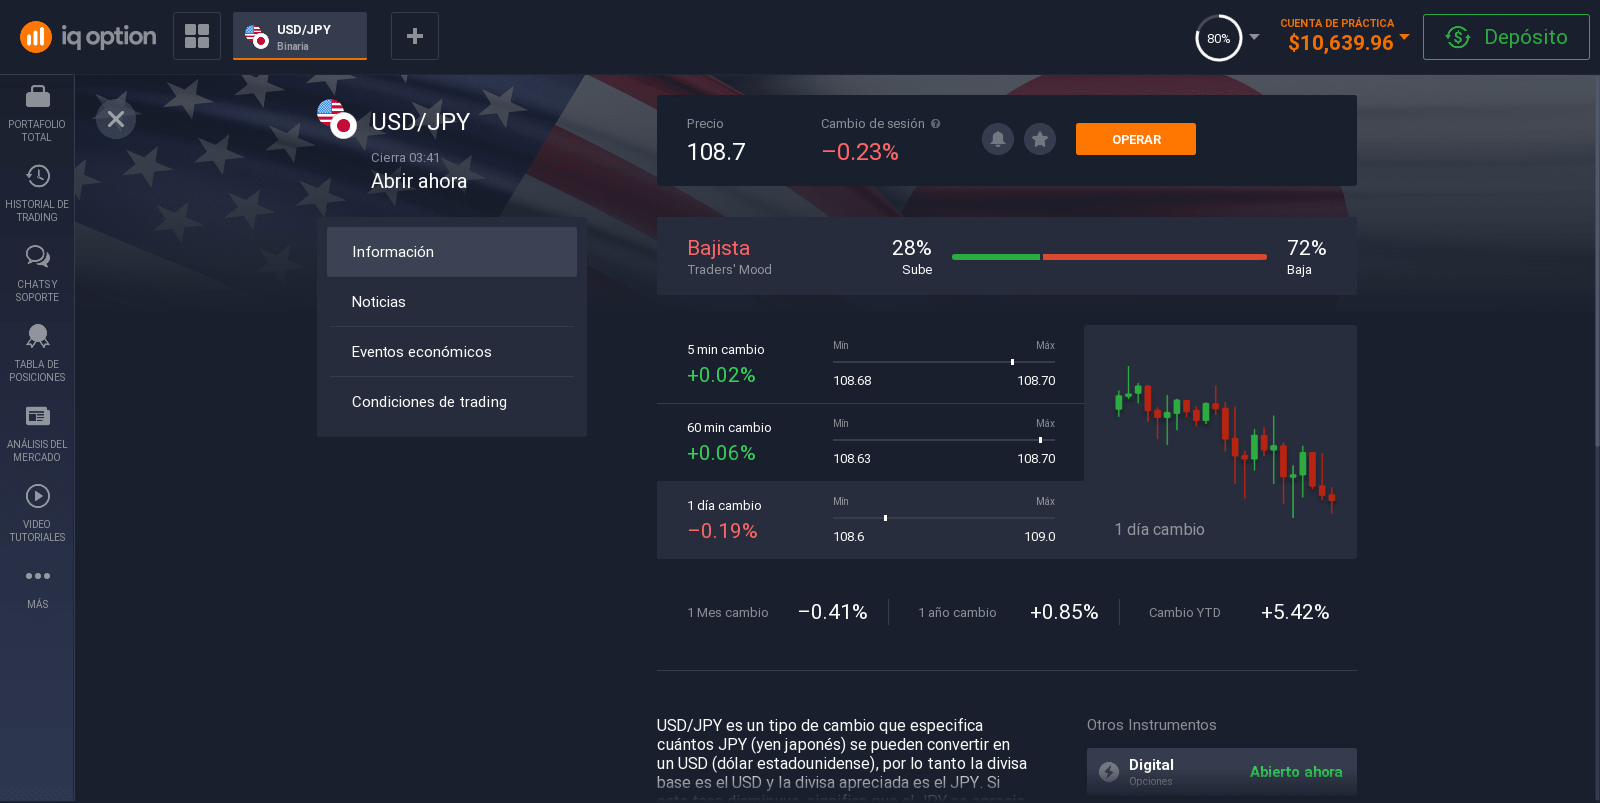Open Portafolio Total in sidebar
Viewport: 1600px width, 803px height.
coord(37,113)
